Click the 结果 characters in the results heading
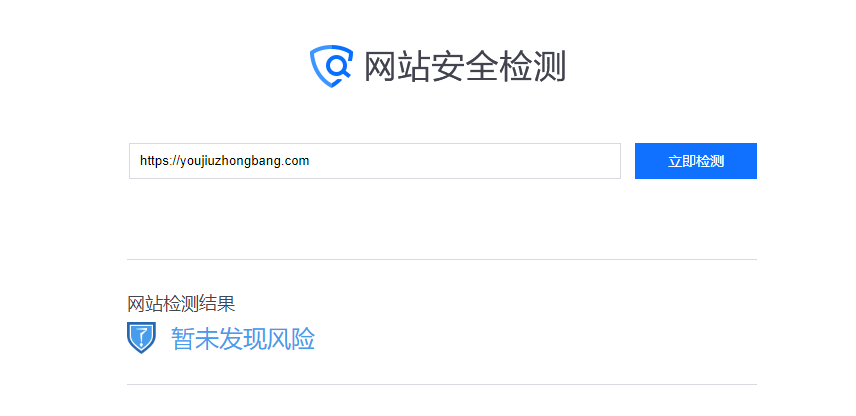 217,304
